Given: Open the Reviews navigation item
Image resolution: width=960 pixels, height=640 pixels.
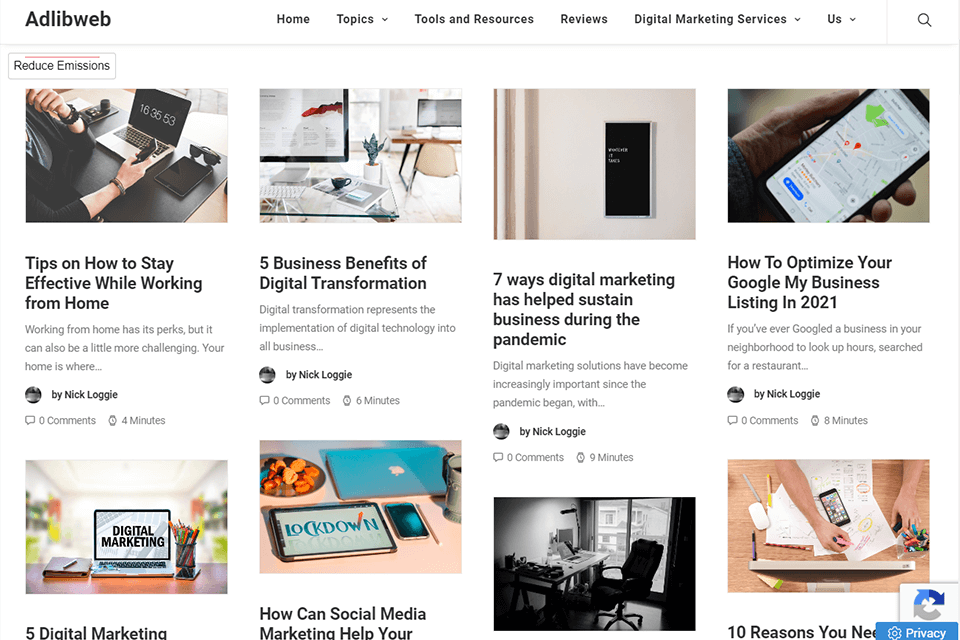Looking at the screenshot, I should pos(583,20).
